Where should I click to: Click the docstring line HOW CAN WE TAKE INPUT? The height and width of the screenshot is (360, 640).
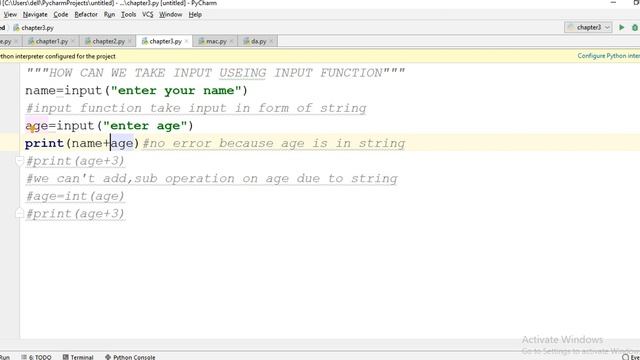(x=216, y=73)
